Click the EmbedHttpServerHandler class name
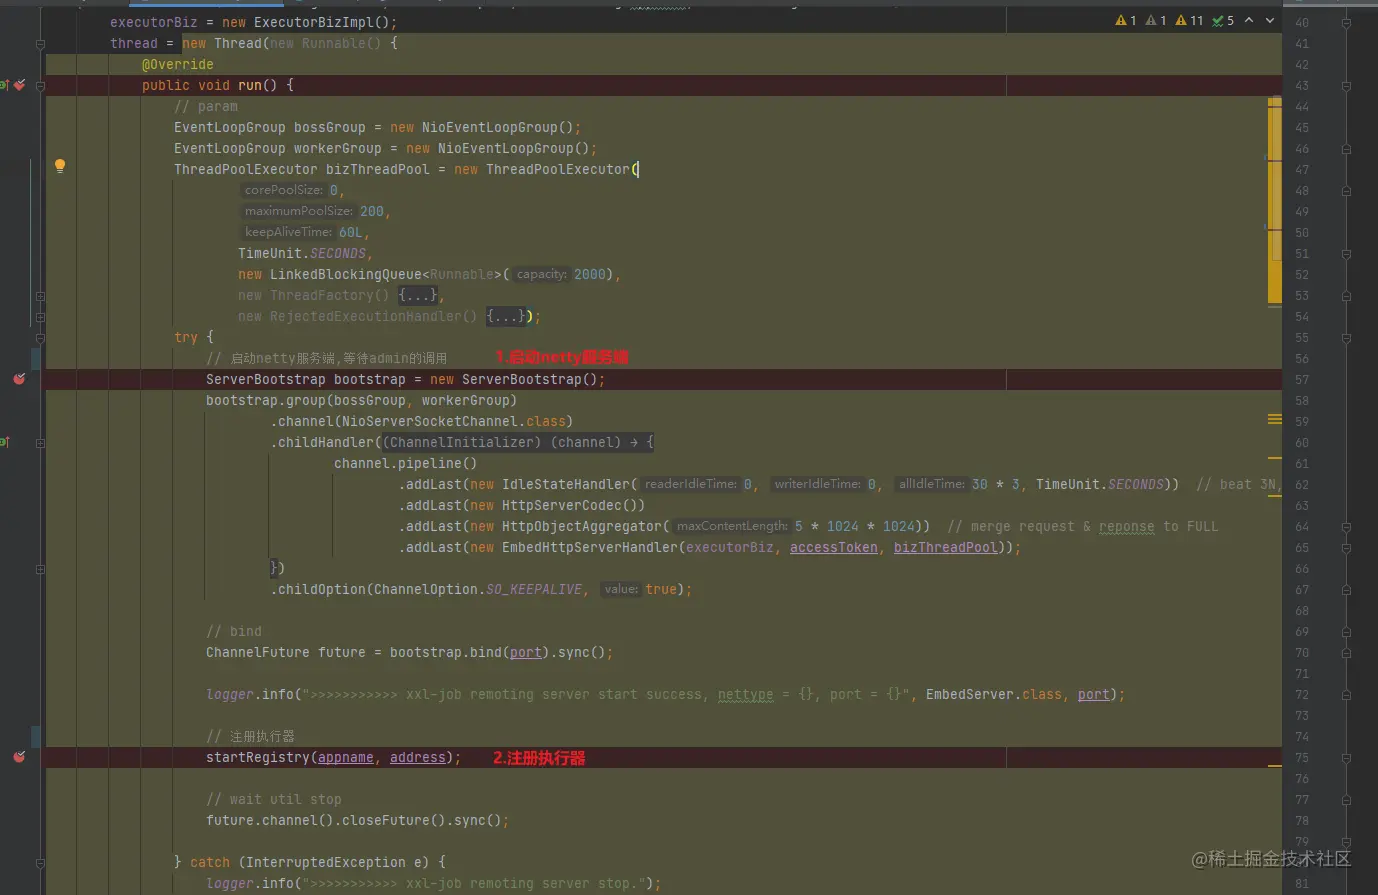This screenshot has height=895, width=1378. click(x=590, y=547)
